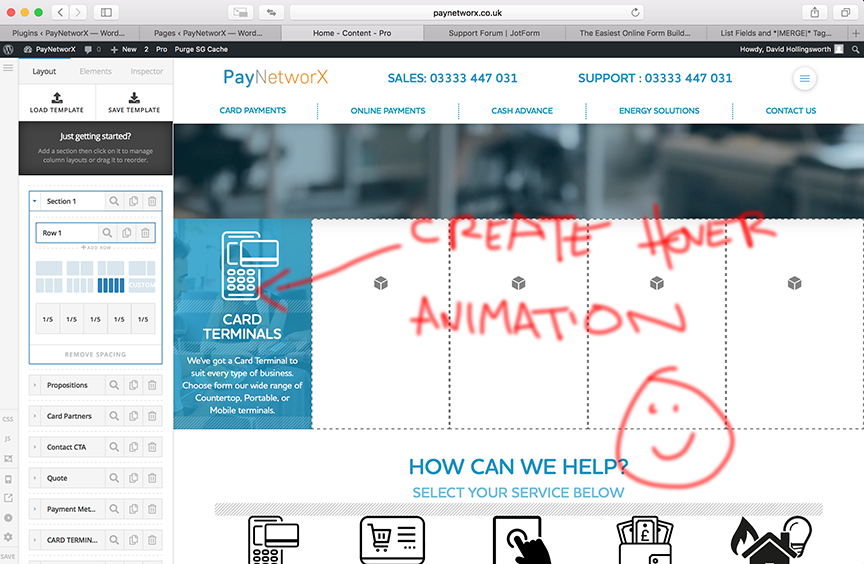Choose the Custom column layout option

142,285
